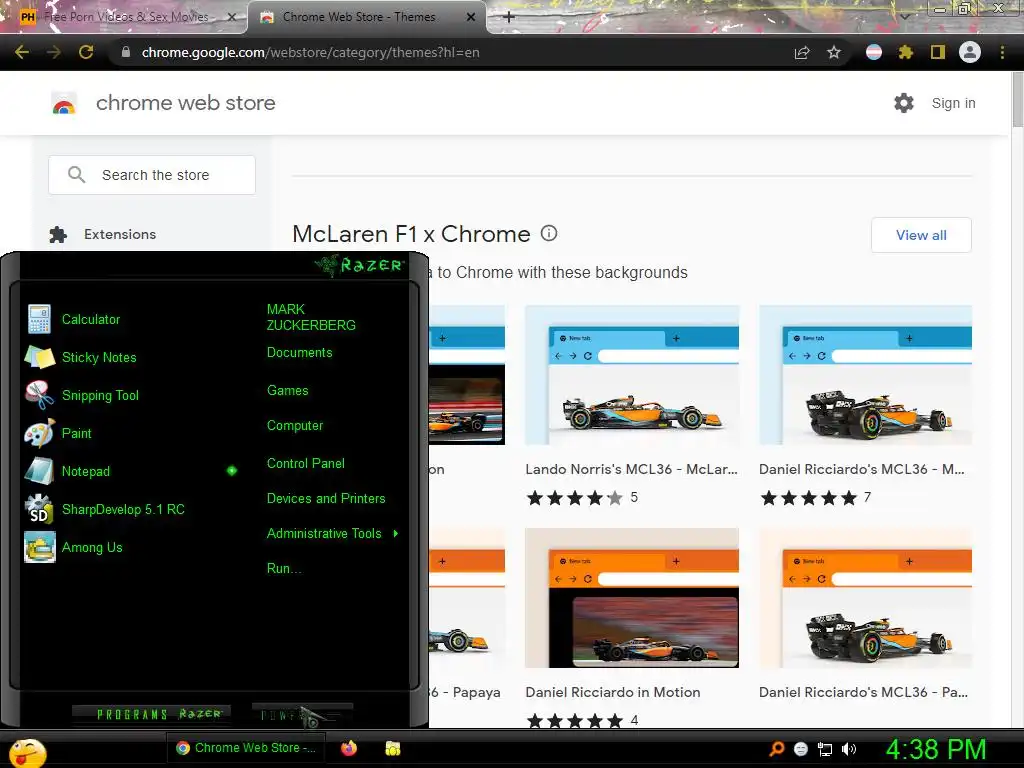
Task: Open the Chrome three-dot menu
Action: [1002, 52]
